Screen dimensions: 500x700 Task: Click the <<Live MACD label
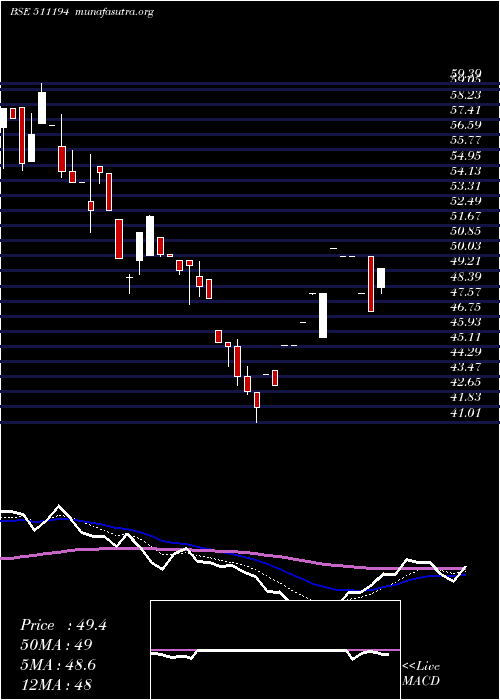click(421, 674)
